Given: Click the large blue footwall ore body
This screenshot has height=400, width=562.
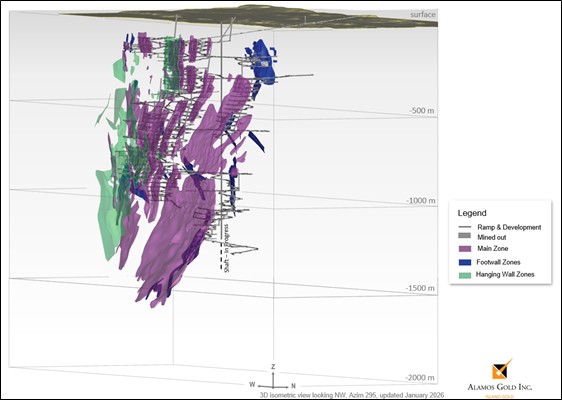Looking at the screenshot, I should pyautogui.click(x=263, y=63).
